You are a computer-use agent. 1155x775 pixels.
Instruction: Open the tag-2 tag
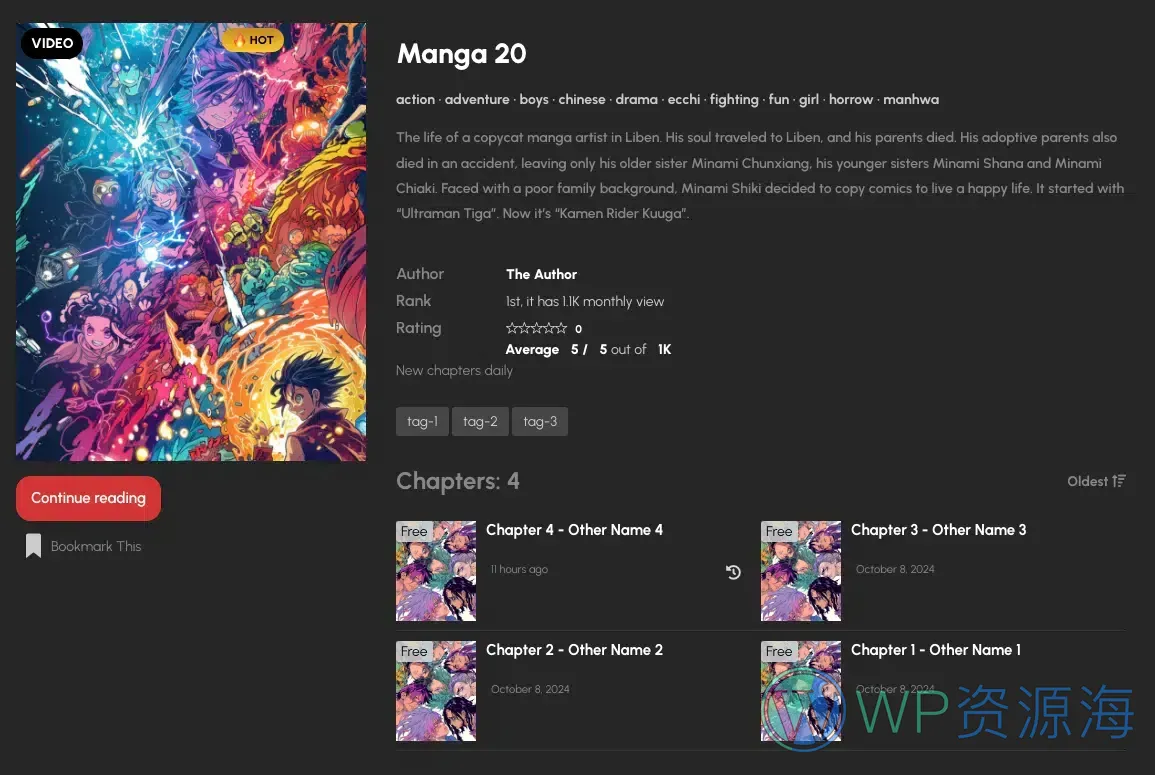pyautogui.click(x=480, y=421)
